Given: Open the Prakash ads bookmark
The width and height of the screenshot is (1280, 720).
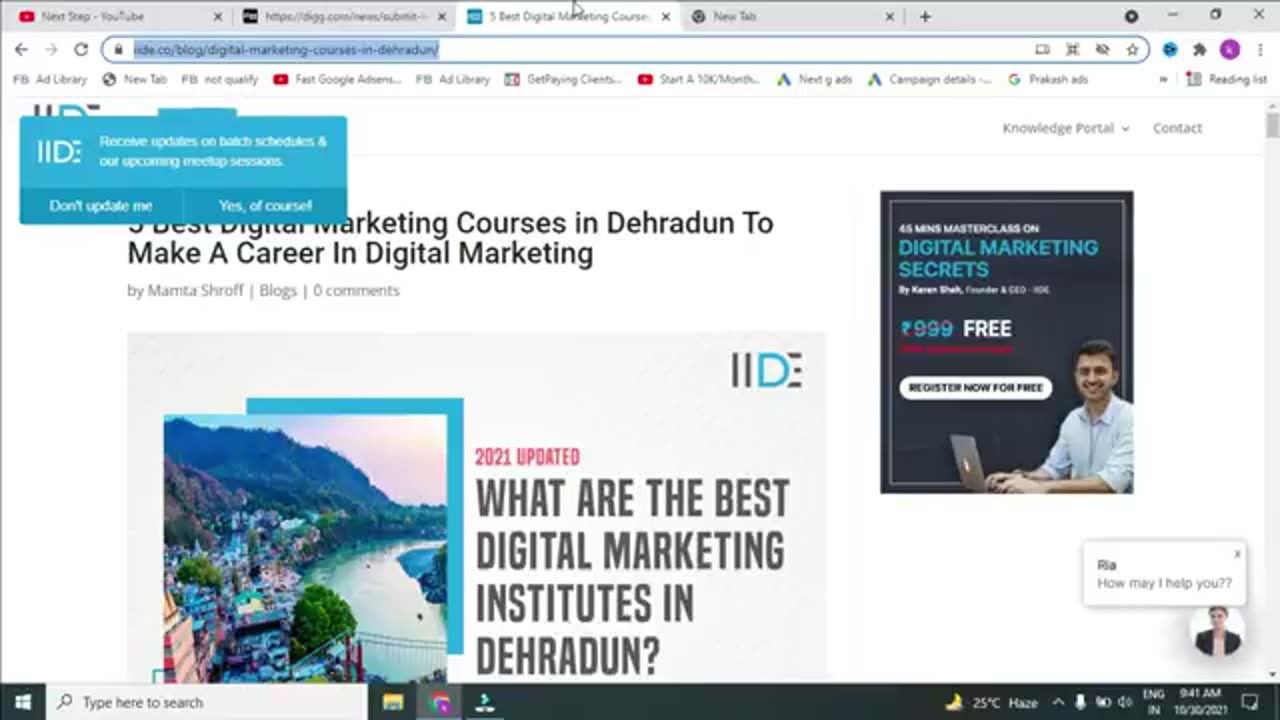Looking at the screenshot, I should pyautogui.click(x=1047, y=79).
